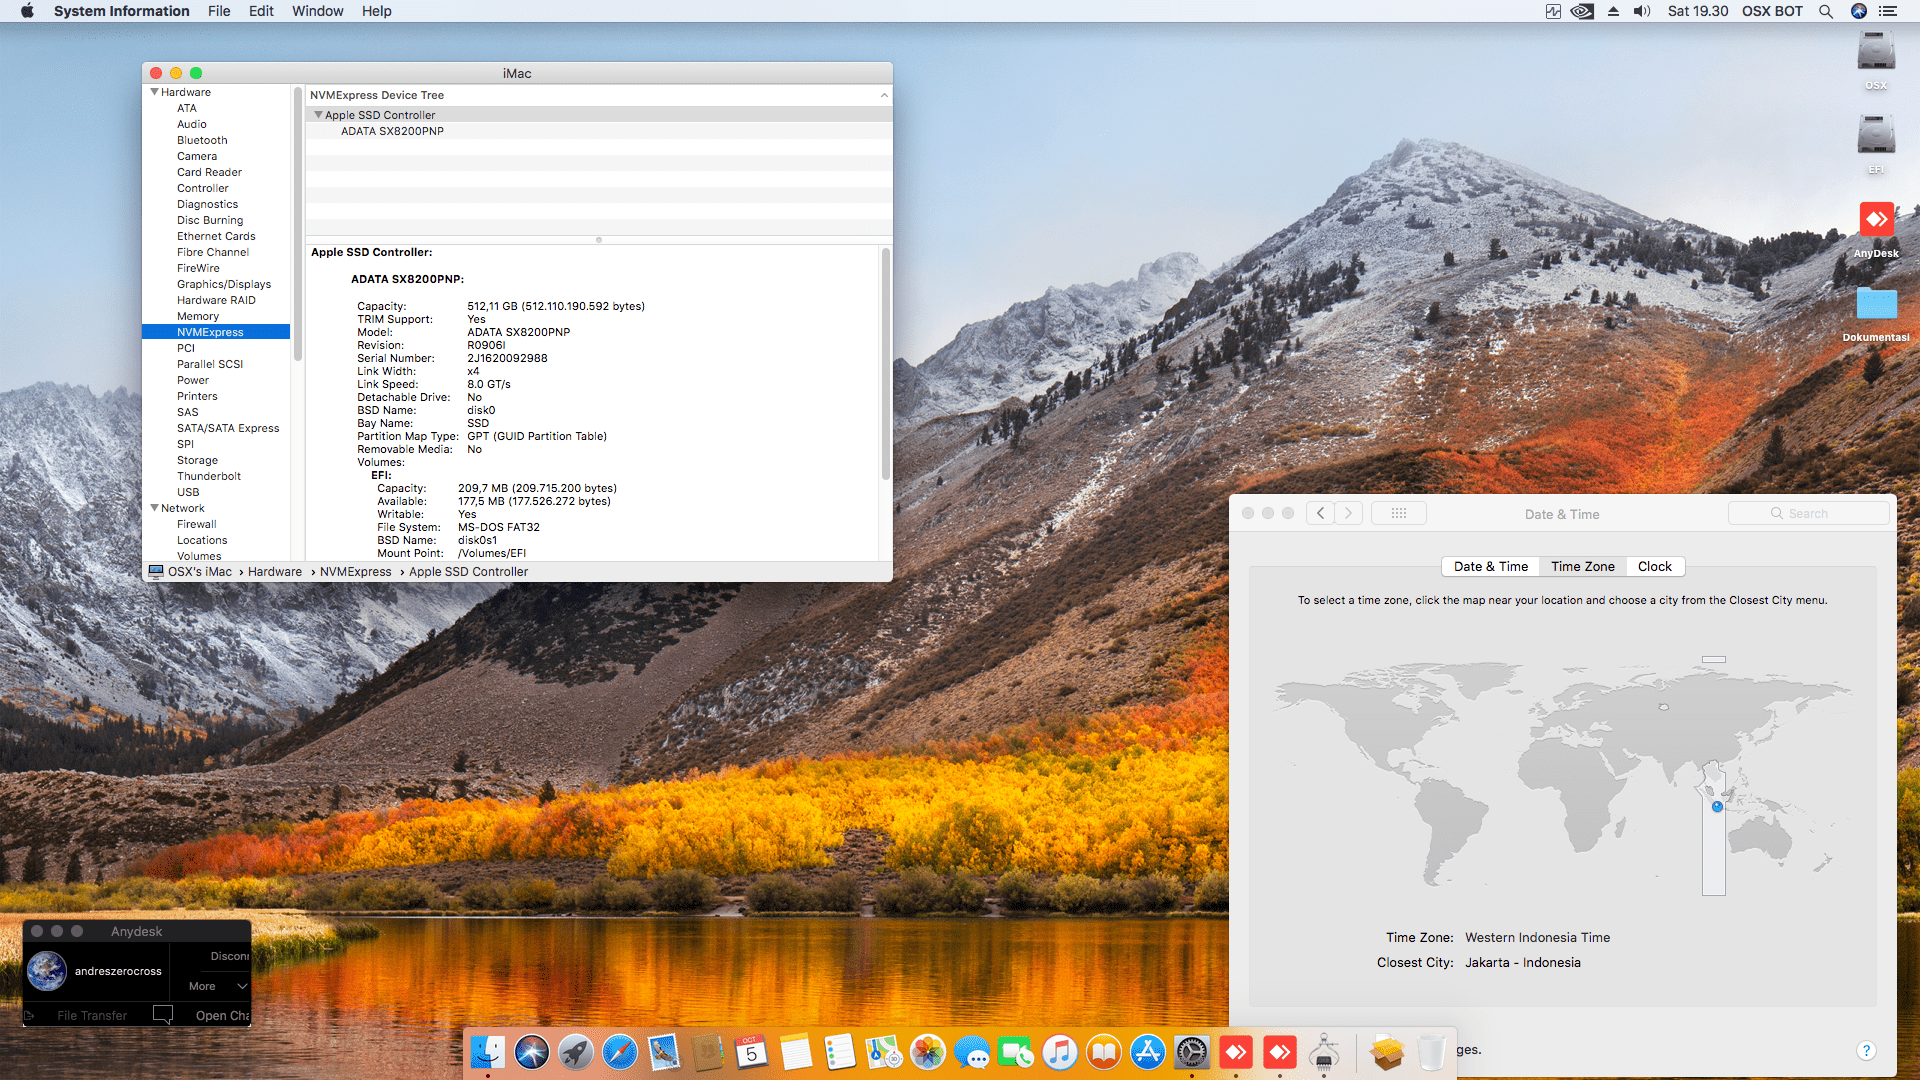
Task: Expand the More dropdown in Anydesk
Action: tap(218, 986)
